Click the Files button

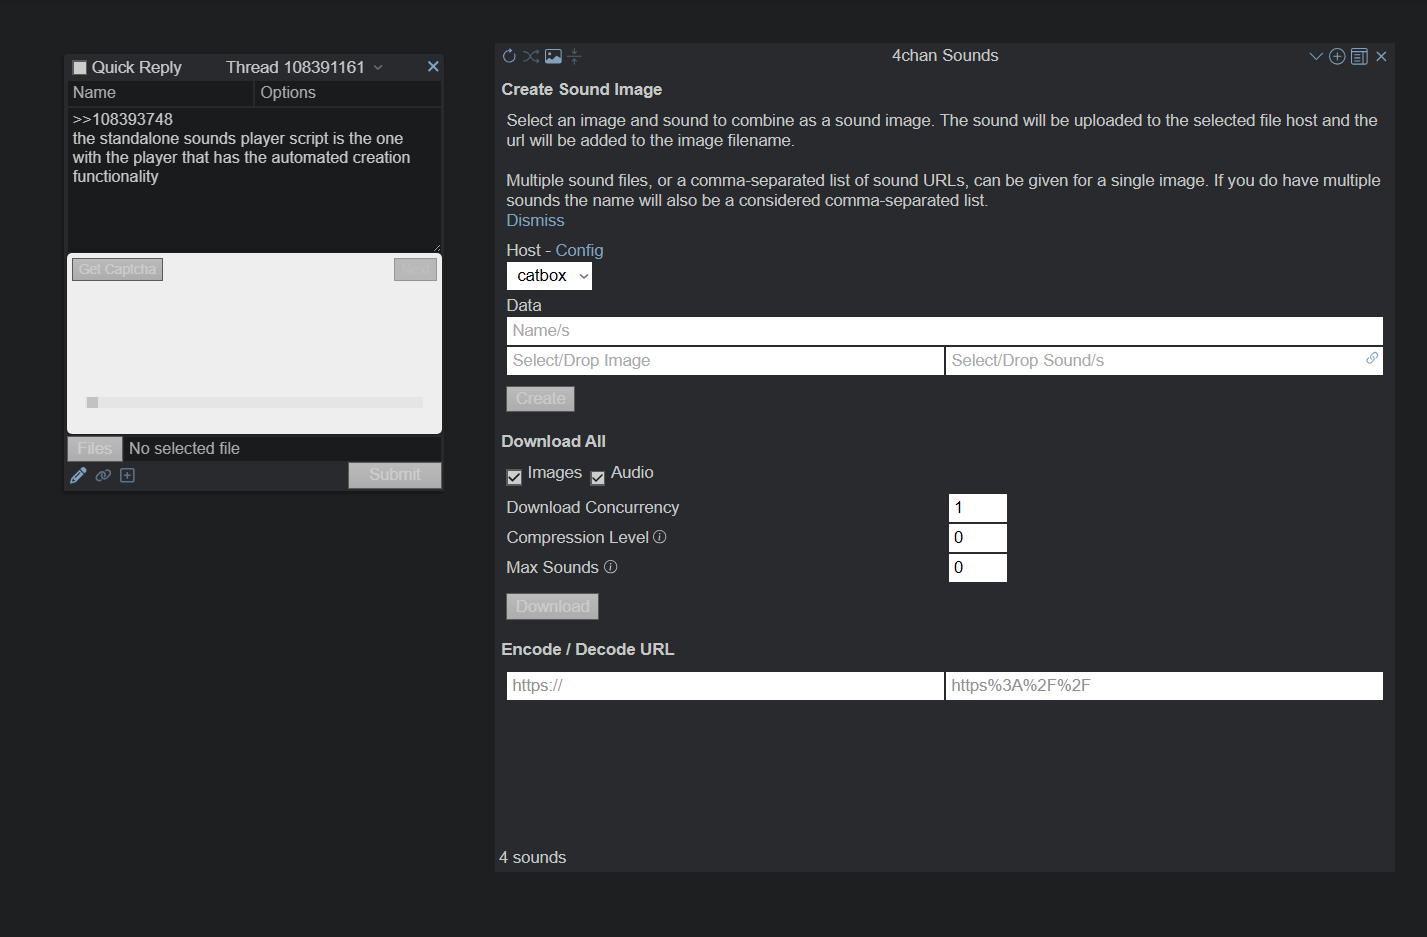tap(95, 448)
